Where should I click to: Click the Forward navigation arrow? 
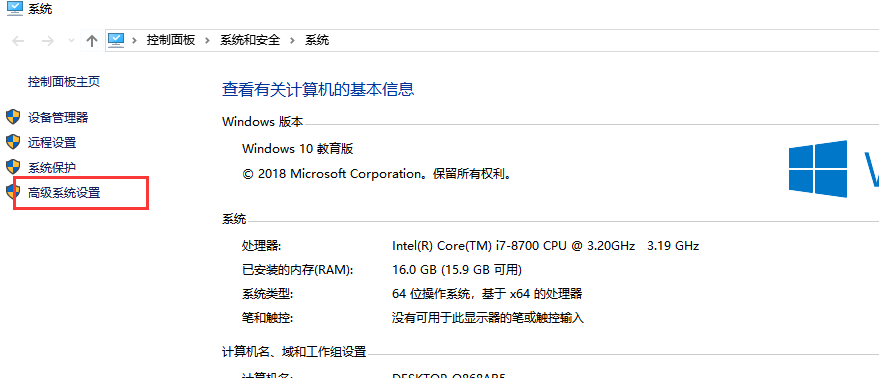[48, 40]
